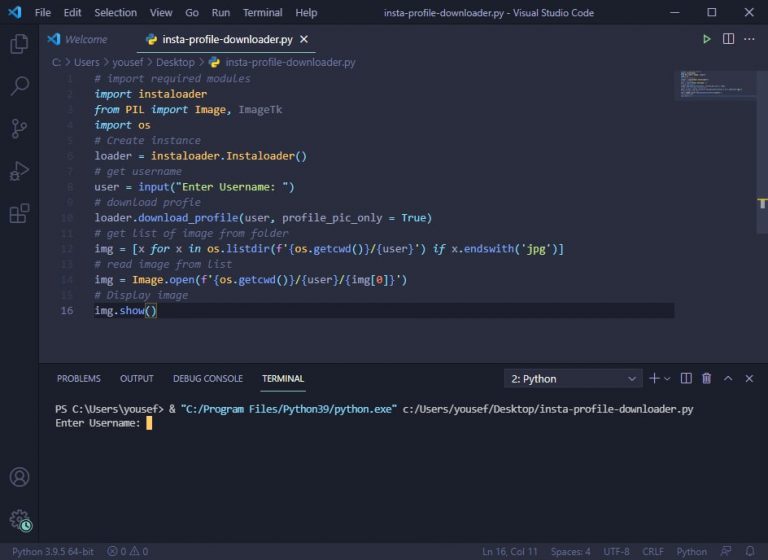Click the 'loader = instaloader.Instaloader()' line
The width and height of the screenshot is (768, 560).
coord(200,156)
